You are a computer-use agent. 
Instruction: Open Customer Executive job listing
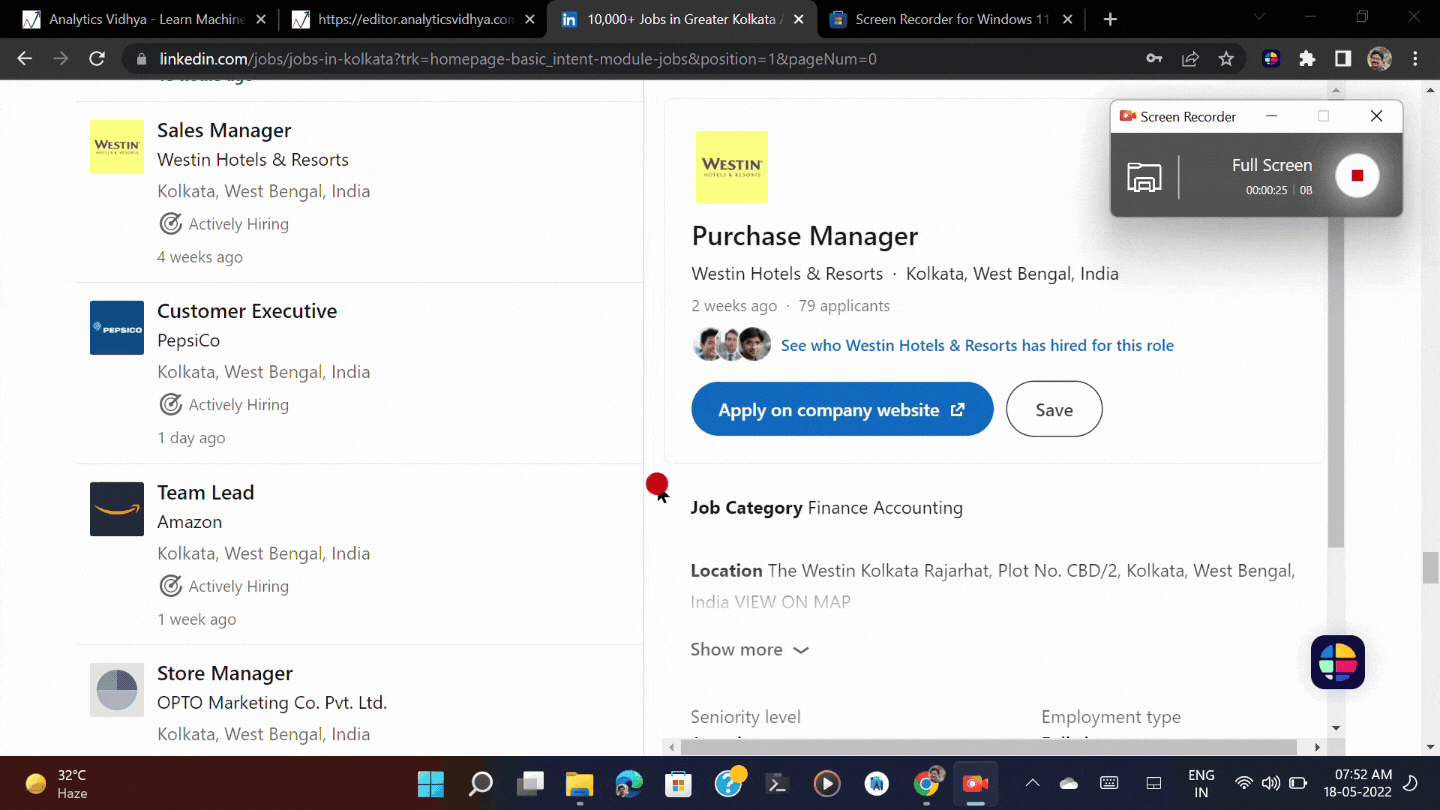click(247, 311)
